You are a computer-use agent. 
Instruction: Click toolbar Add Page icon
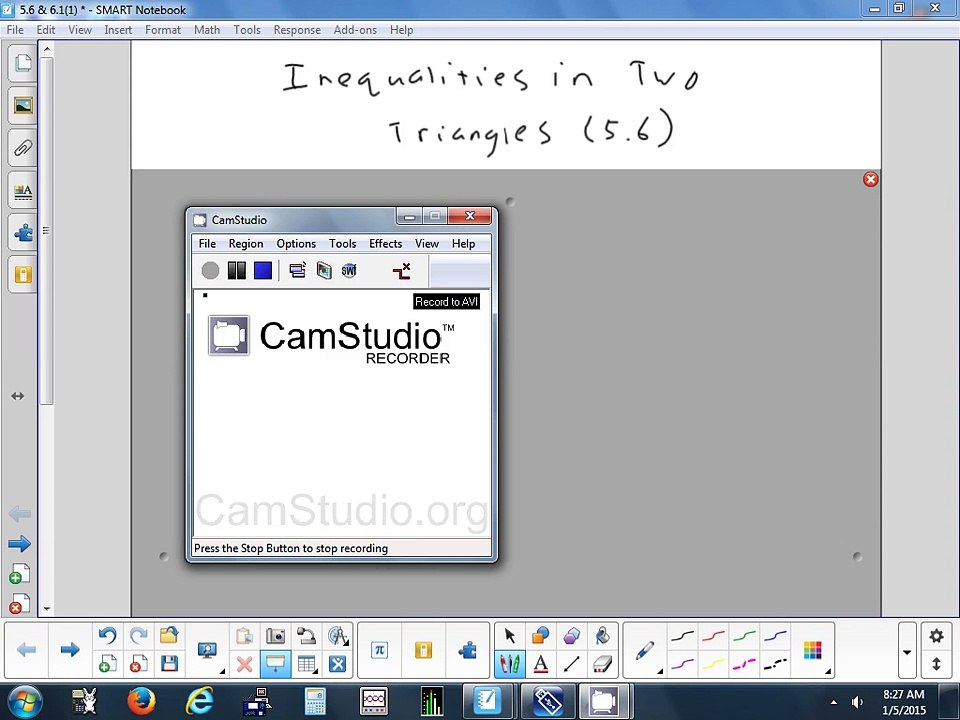pyautogui.click(x=108, y=664)
